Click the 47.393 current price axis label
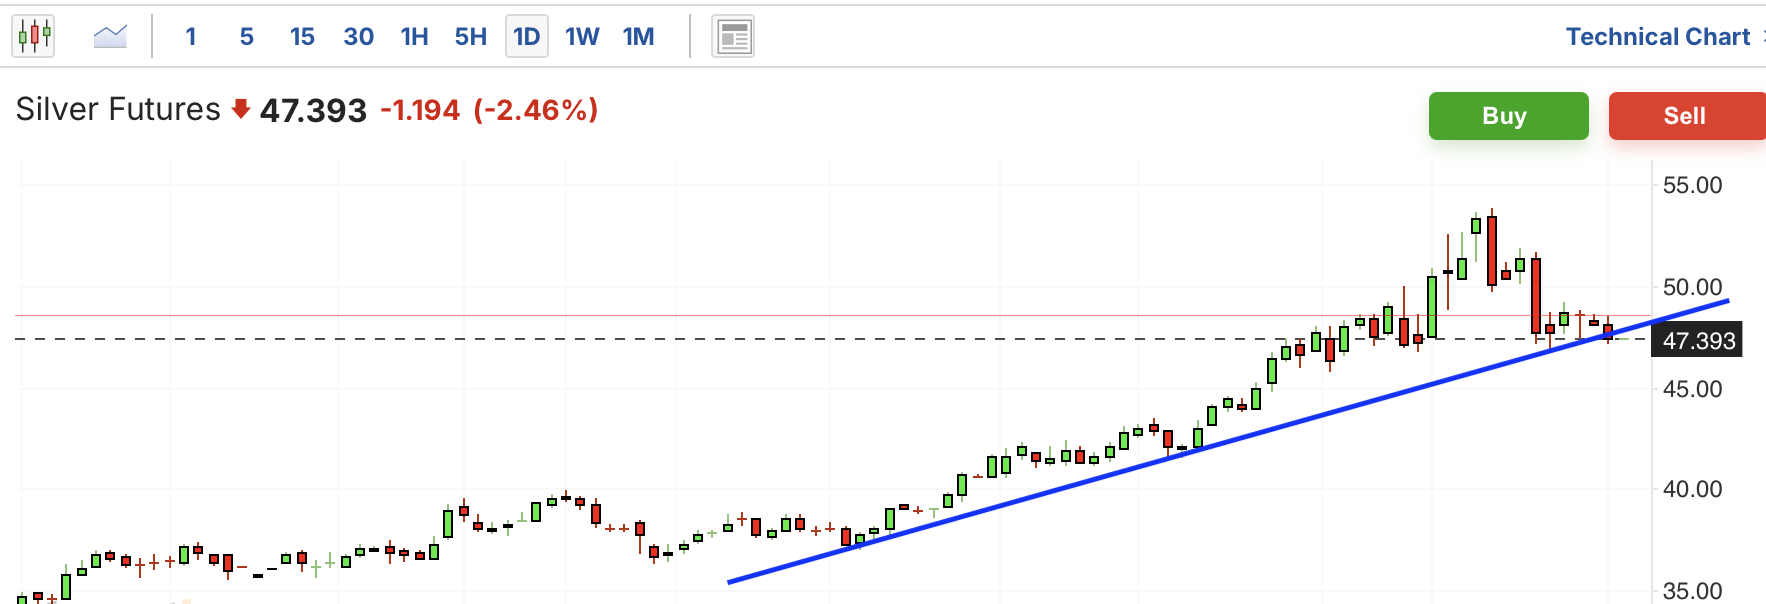Image resolution: width=1766 pixels, height=604 pixels. pyautogui.click(x=1698, y=341)
